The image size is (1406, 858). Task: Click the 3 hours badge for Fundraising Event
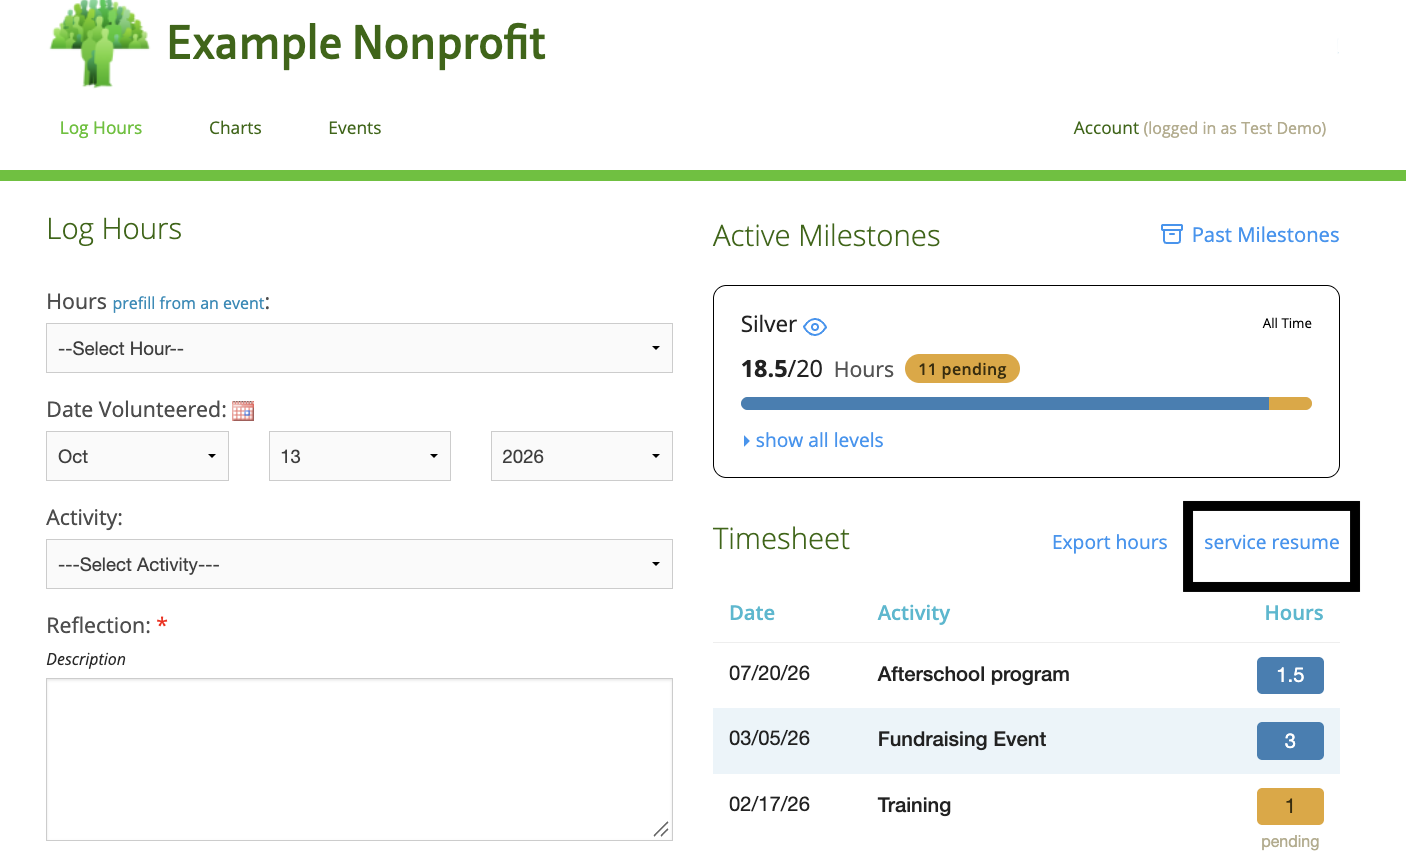(1290, 741)
